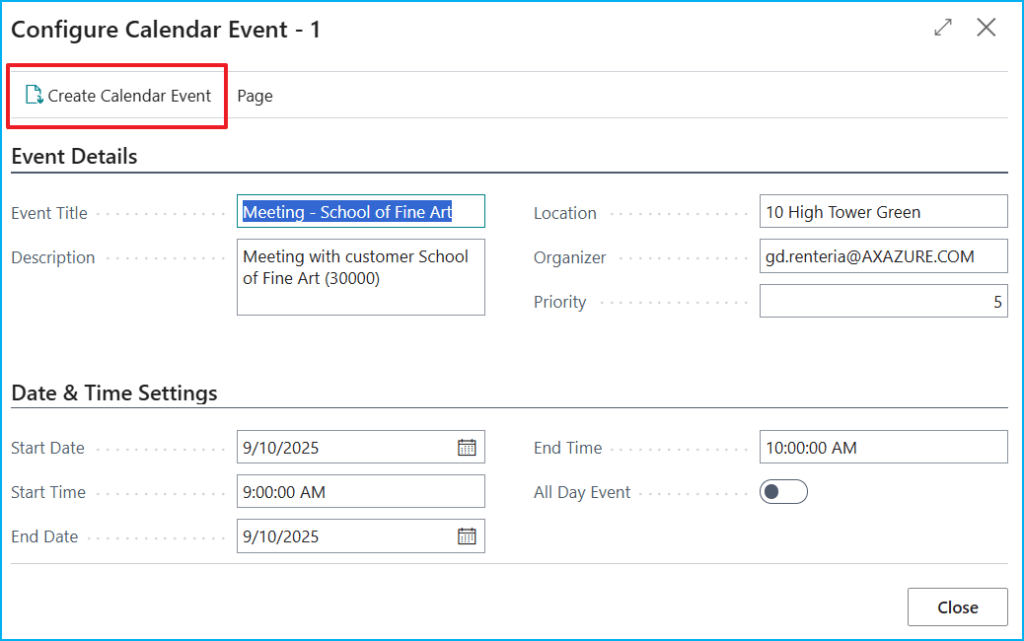Close the dialog using the X icon
This screenshot has width=1024, height=641.
[986, 28]
